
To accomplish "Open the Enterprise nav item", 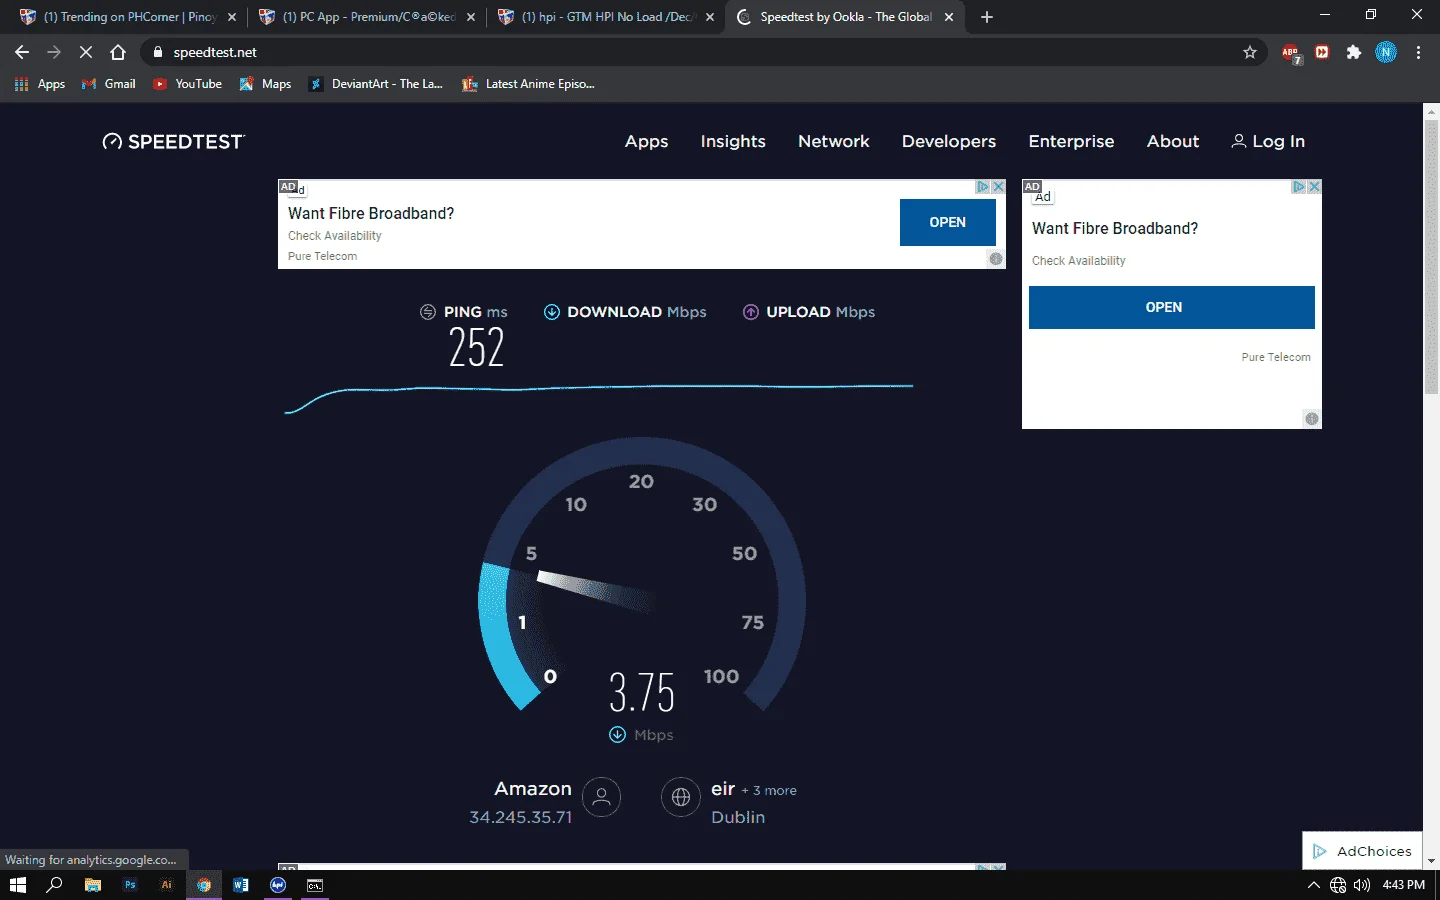I will click(1071, 142).
